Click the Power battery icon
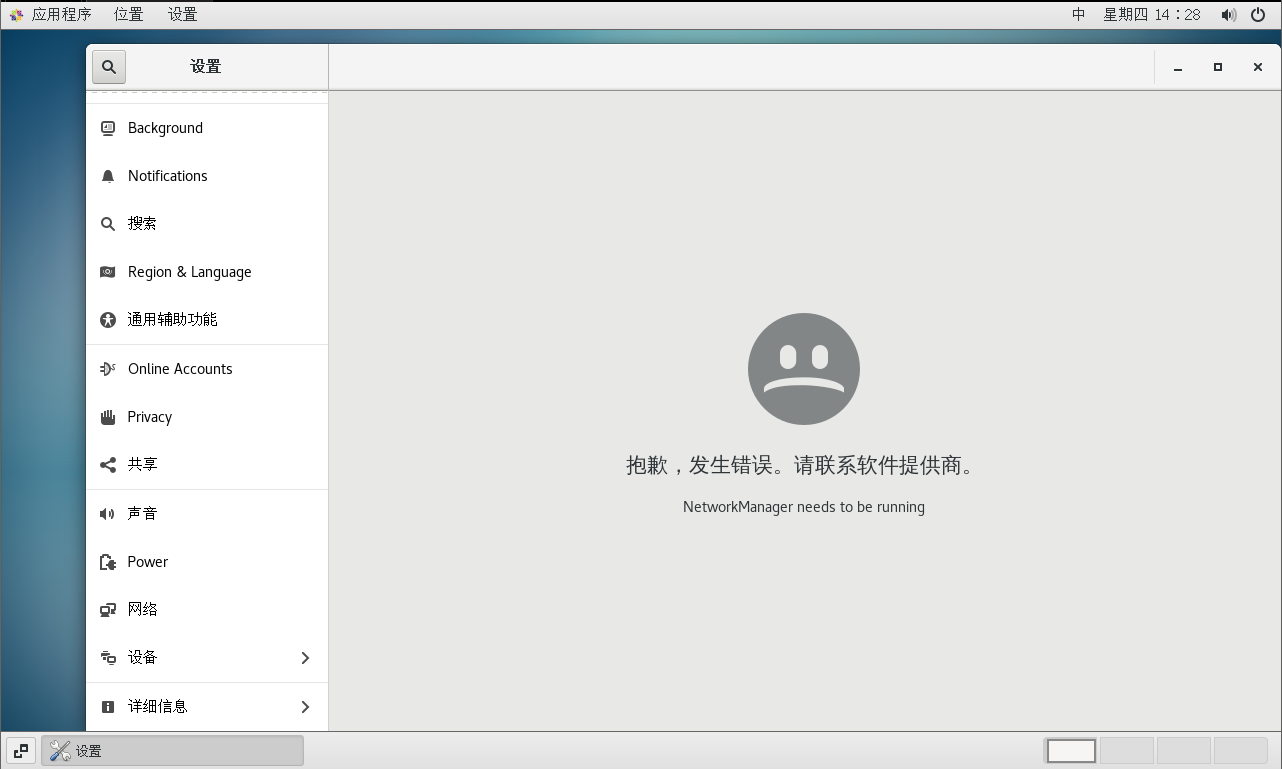 click(x=108, y=562)
